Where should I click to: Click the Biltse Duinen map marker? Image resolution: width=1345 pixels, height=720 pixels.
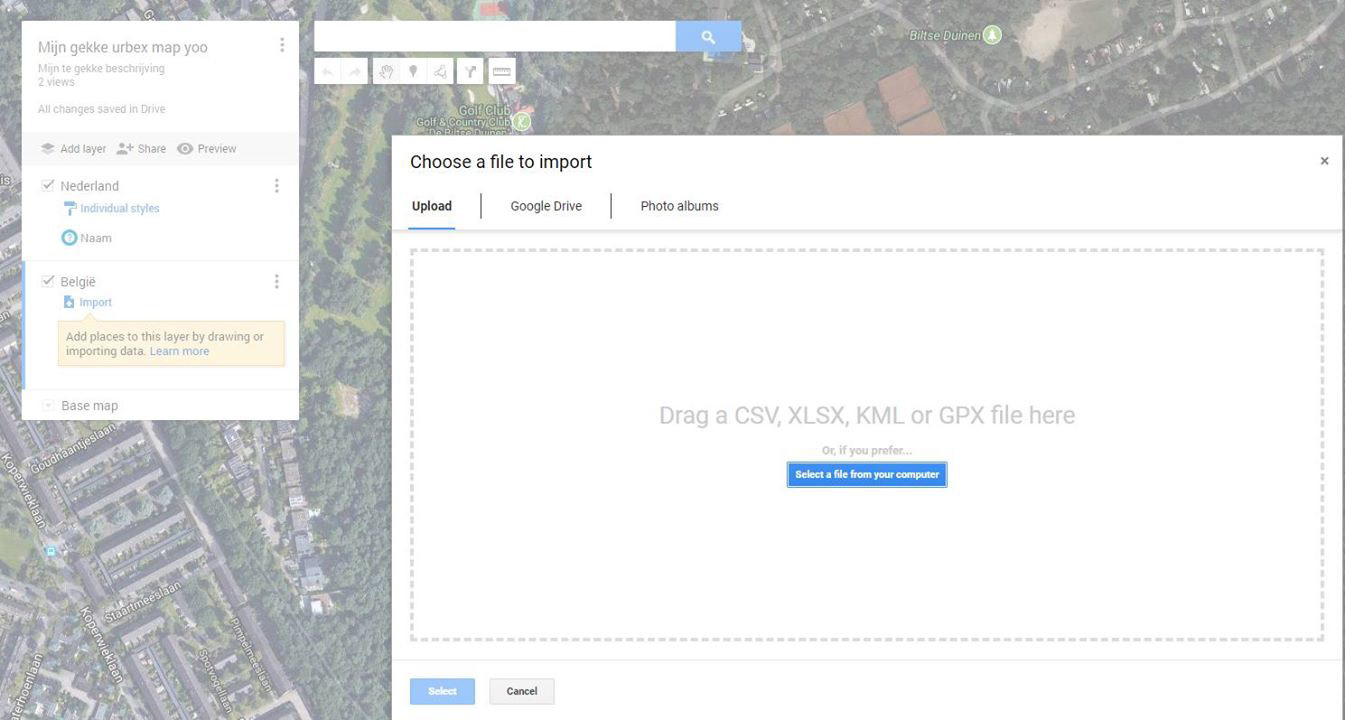pyautogui.click(x=992, y=35)
